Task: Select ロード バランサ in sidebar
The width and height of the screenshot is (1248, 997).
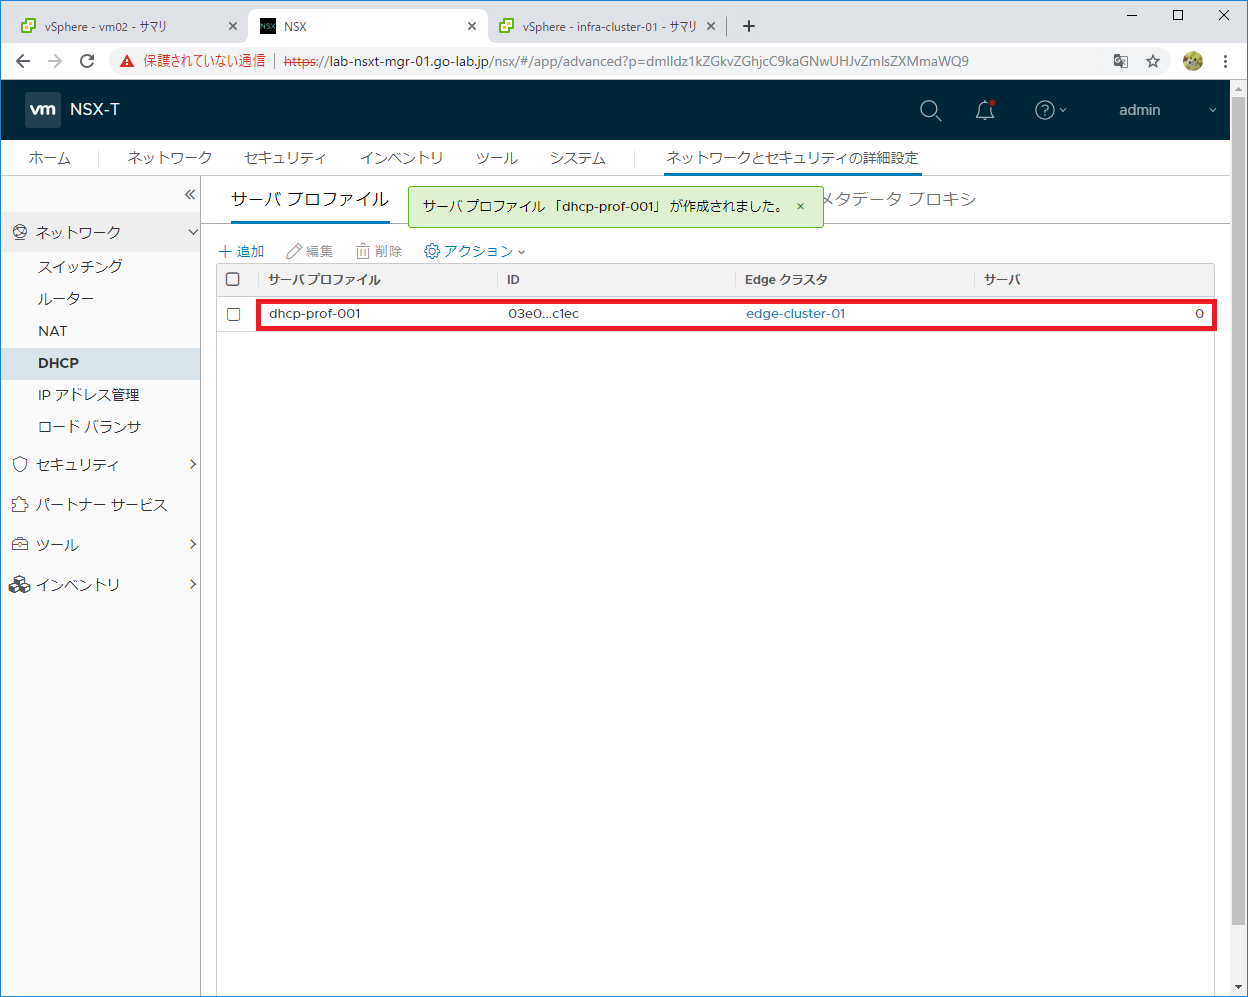Action: point(89,426)
